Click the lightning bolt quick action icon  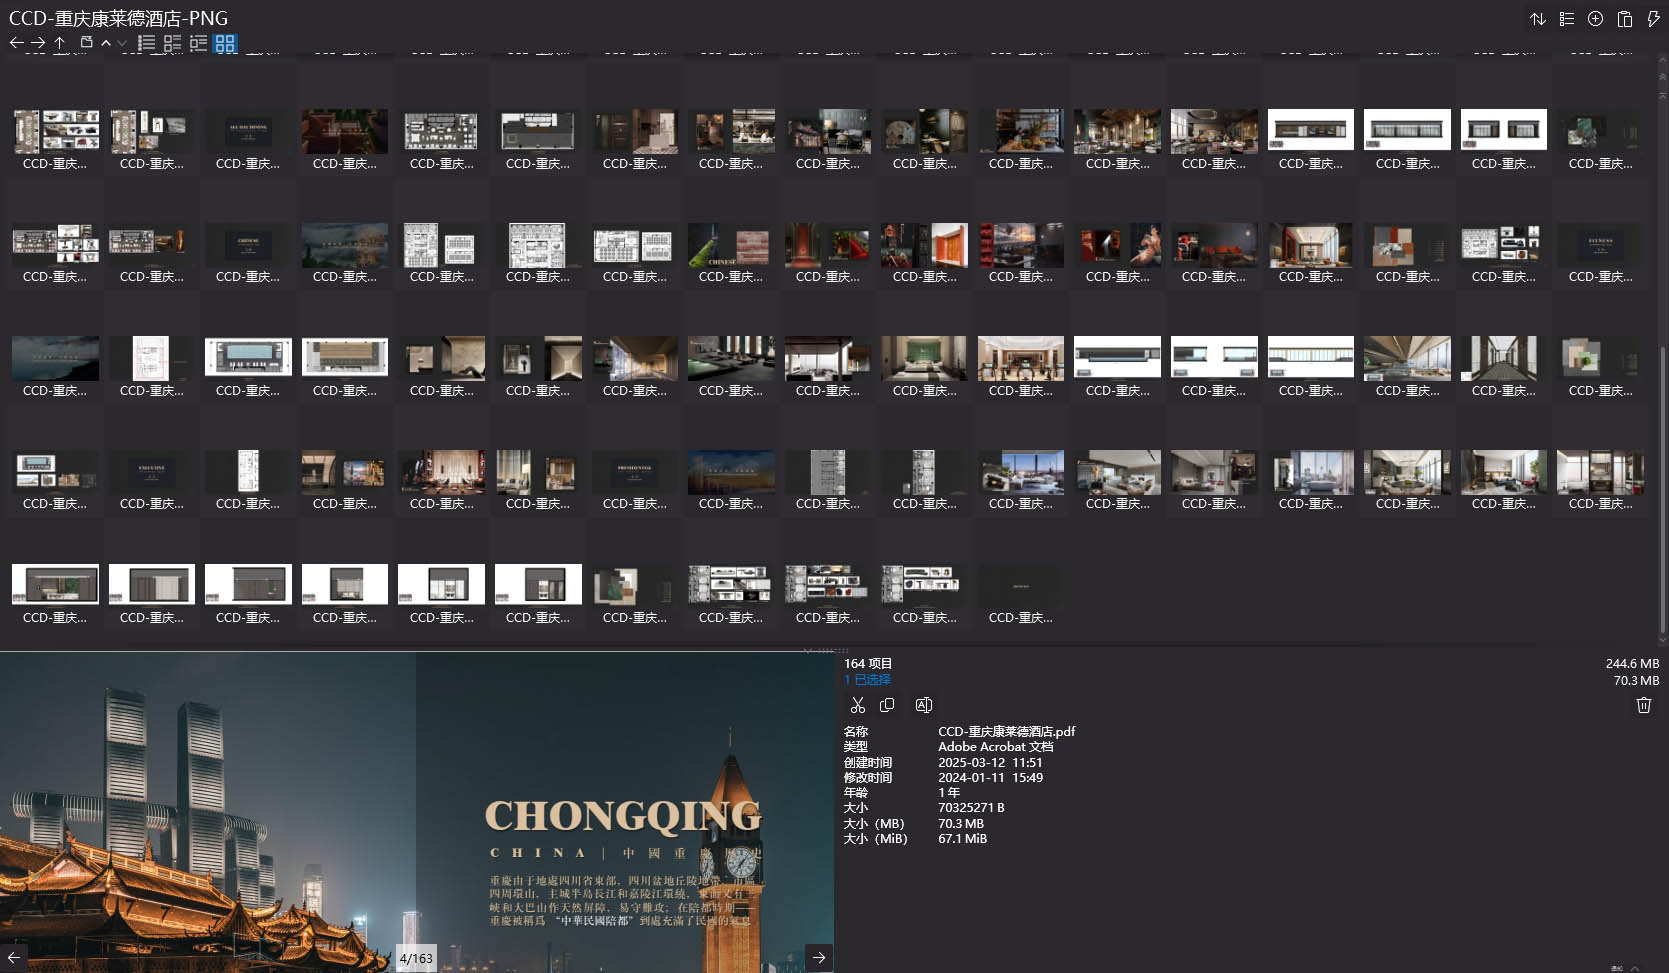[x=1653, y=19]
